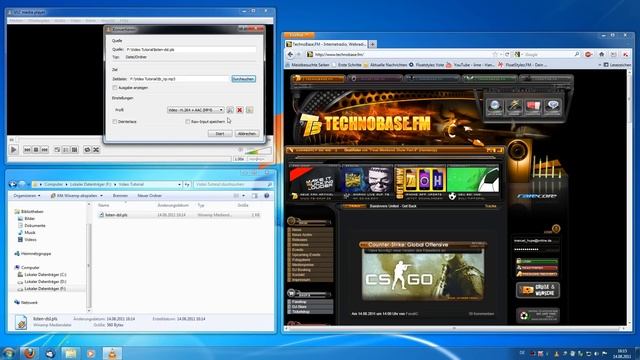Open the Audio menu in VLC
This screenshot has height=360, width=640.
coord(60,20)
